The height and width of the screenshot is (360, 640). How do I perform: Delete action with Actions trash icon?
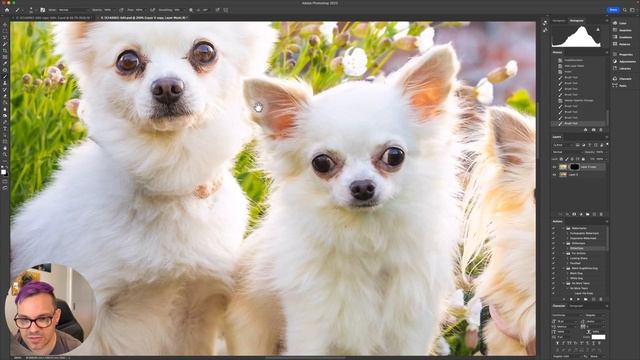pos(601,299)
